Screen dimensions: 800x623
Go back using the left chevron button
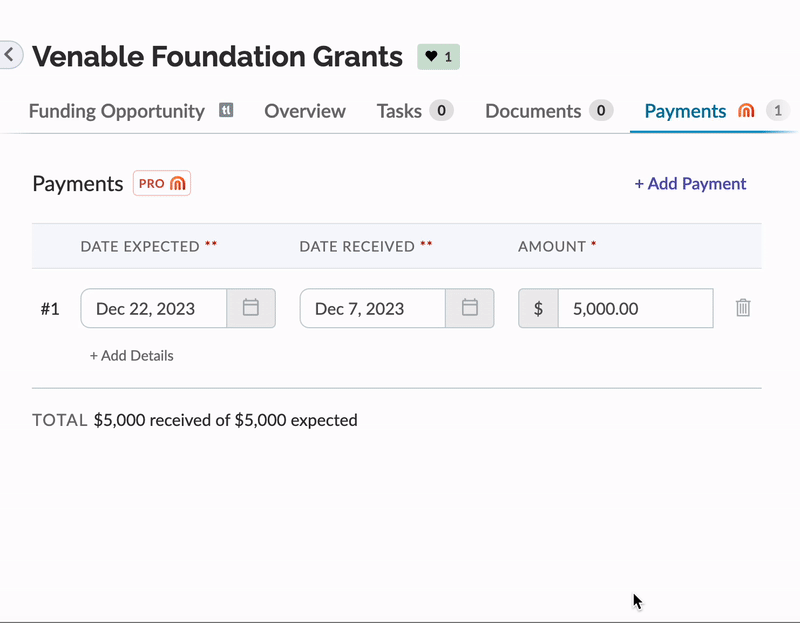[10, 55]
